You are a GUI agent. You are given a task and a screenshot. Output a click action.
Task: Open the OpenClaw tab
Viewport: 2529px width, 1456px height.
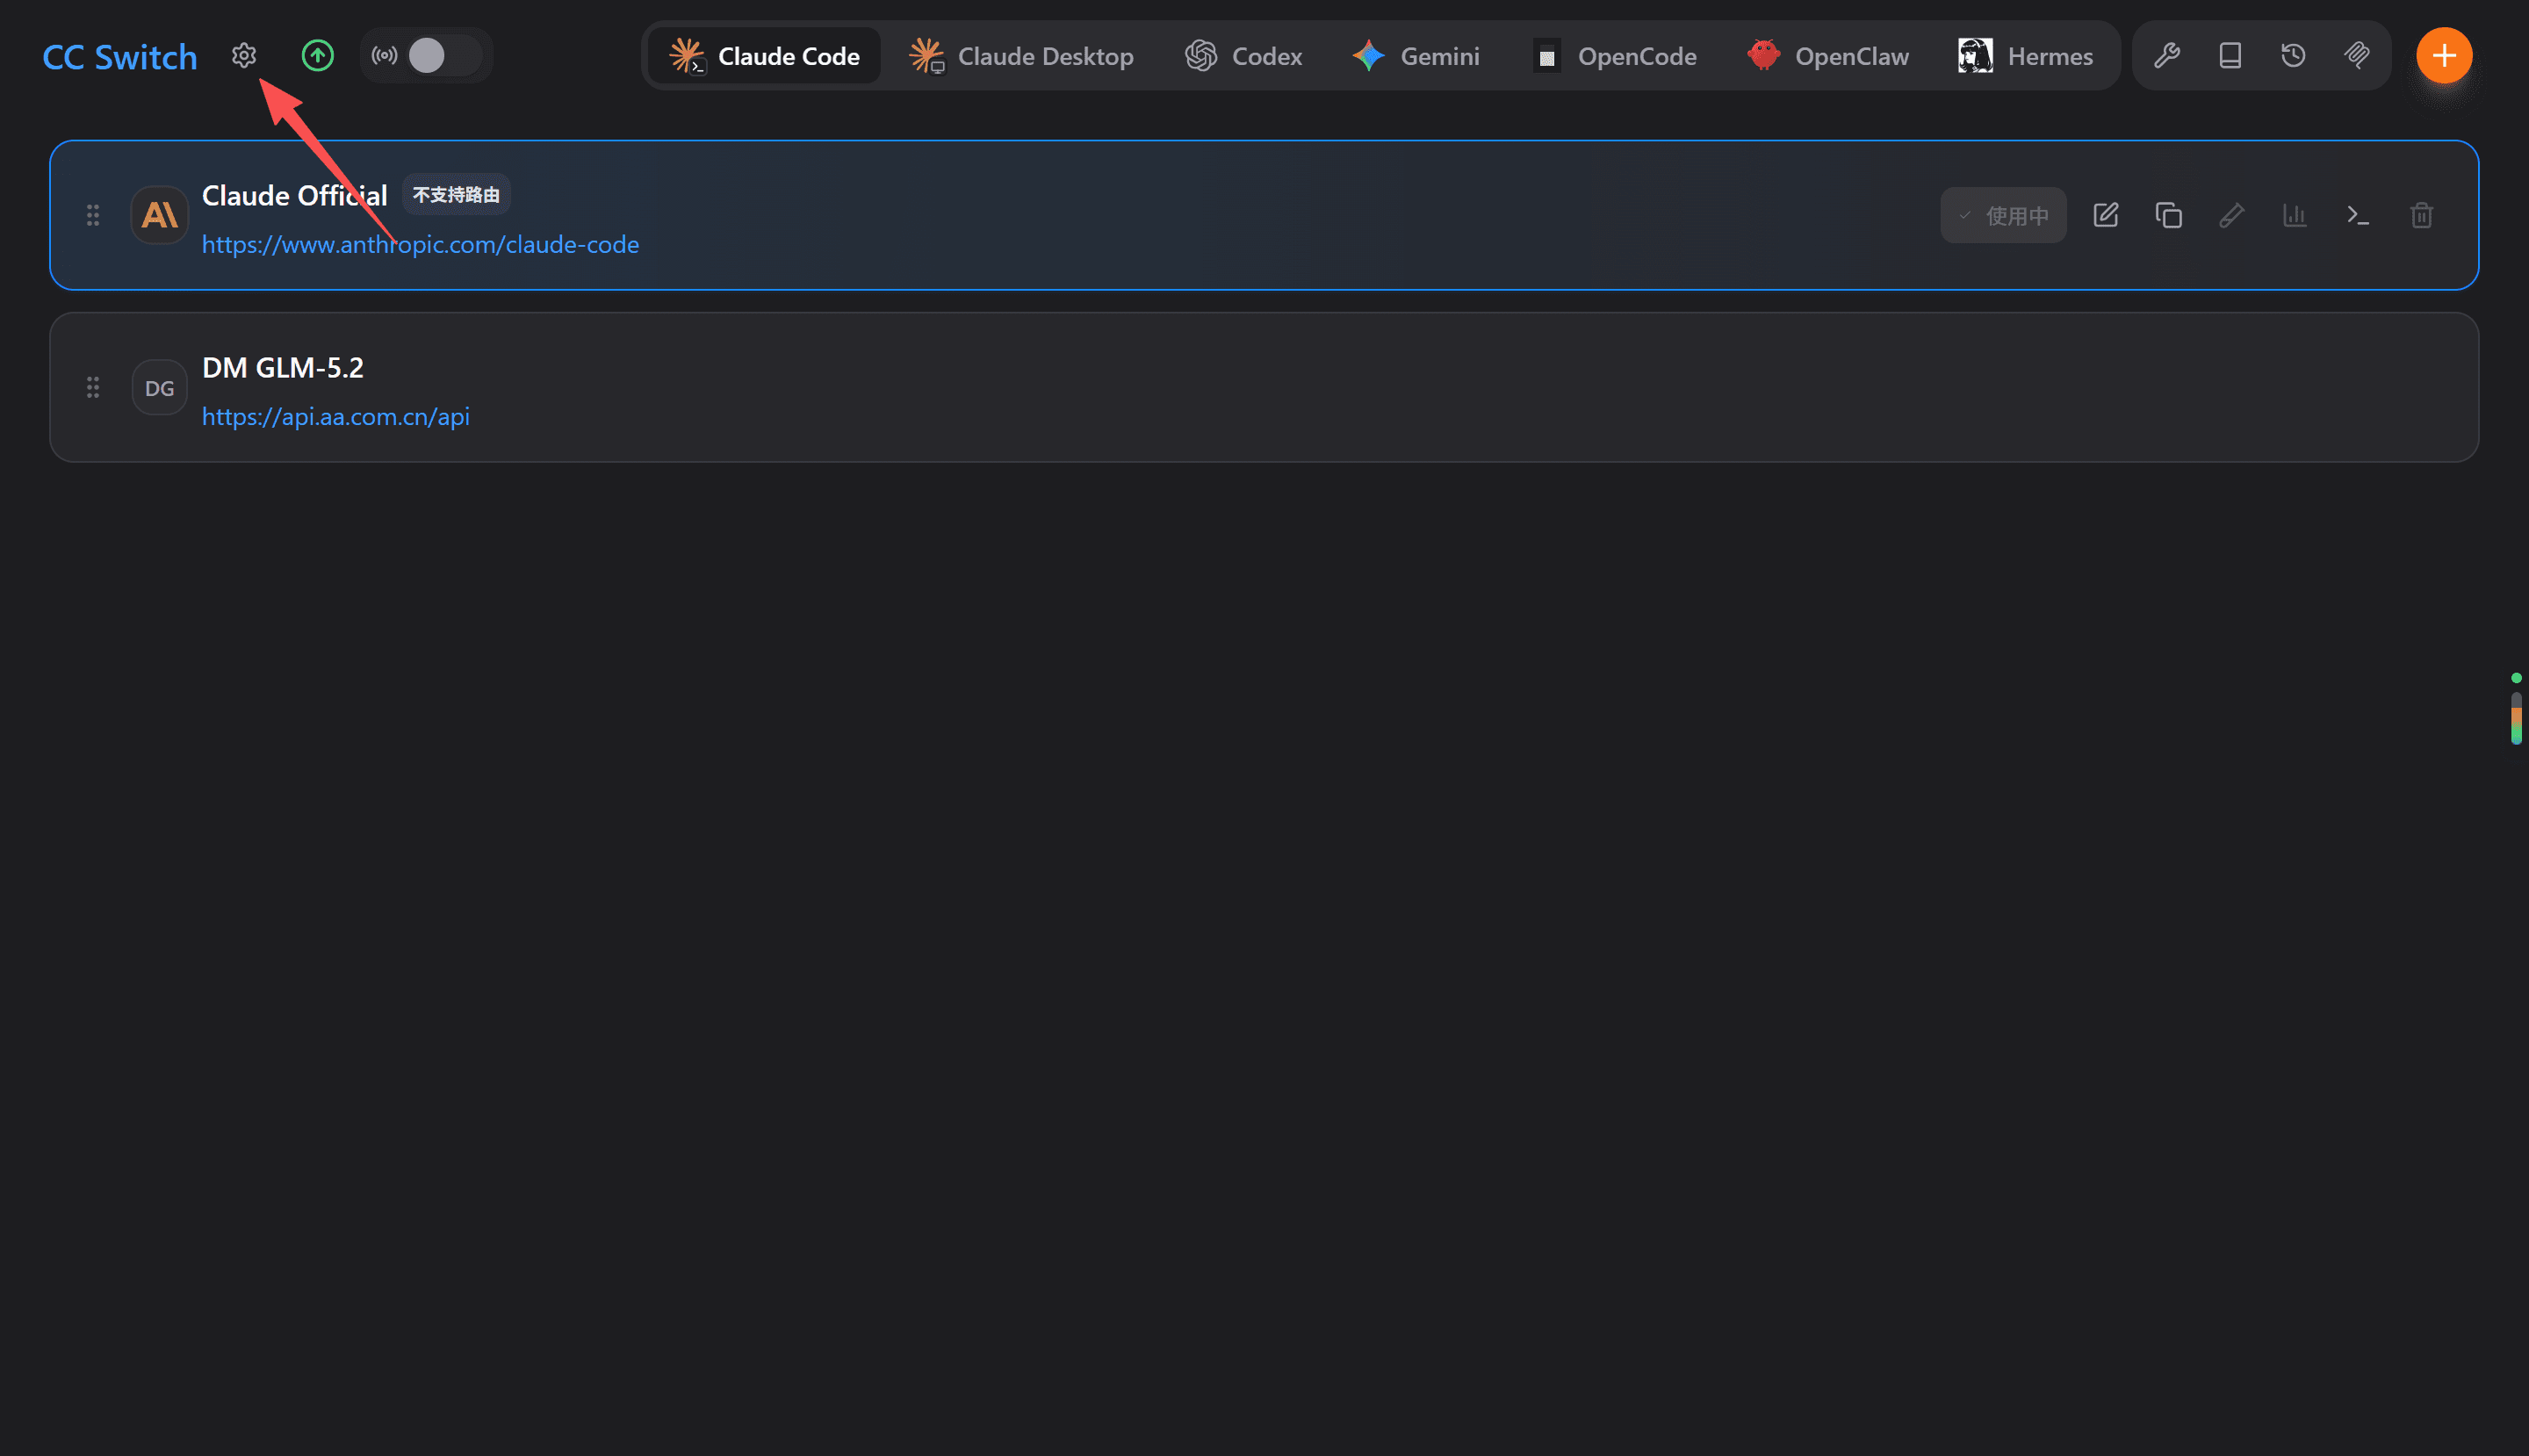[1828, 56]
